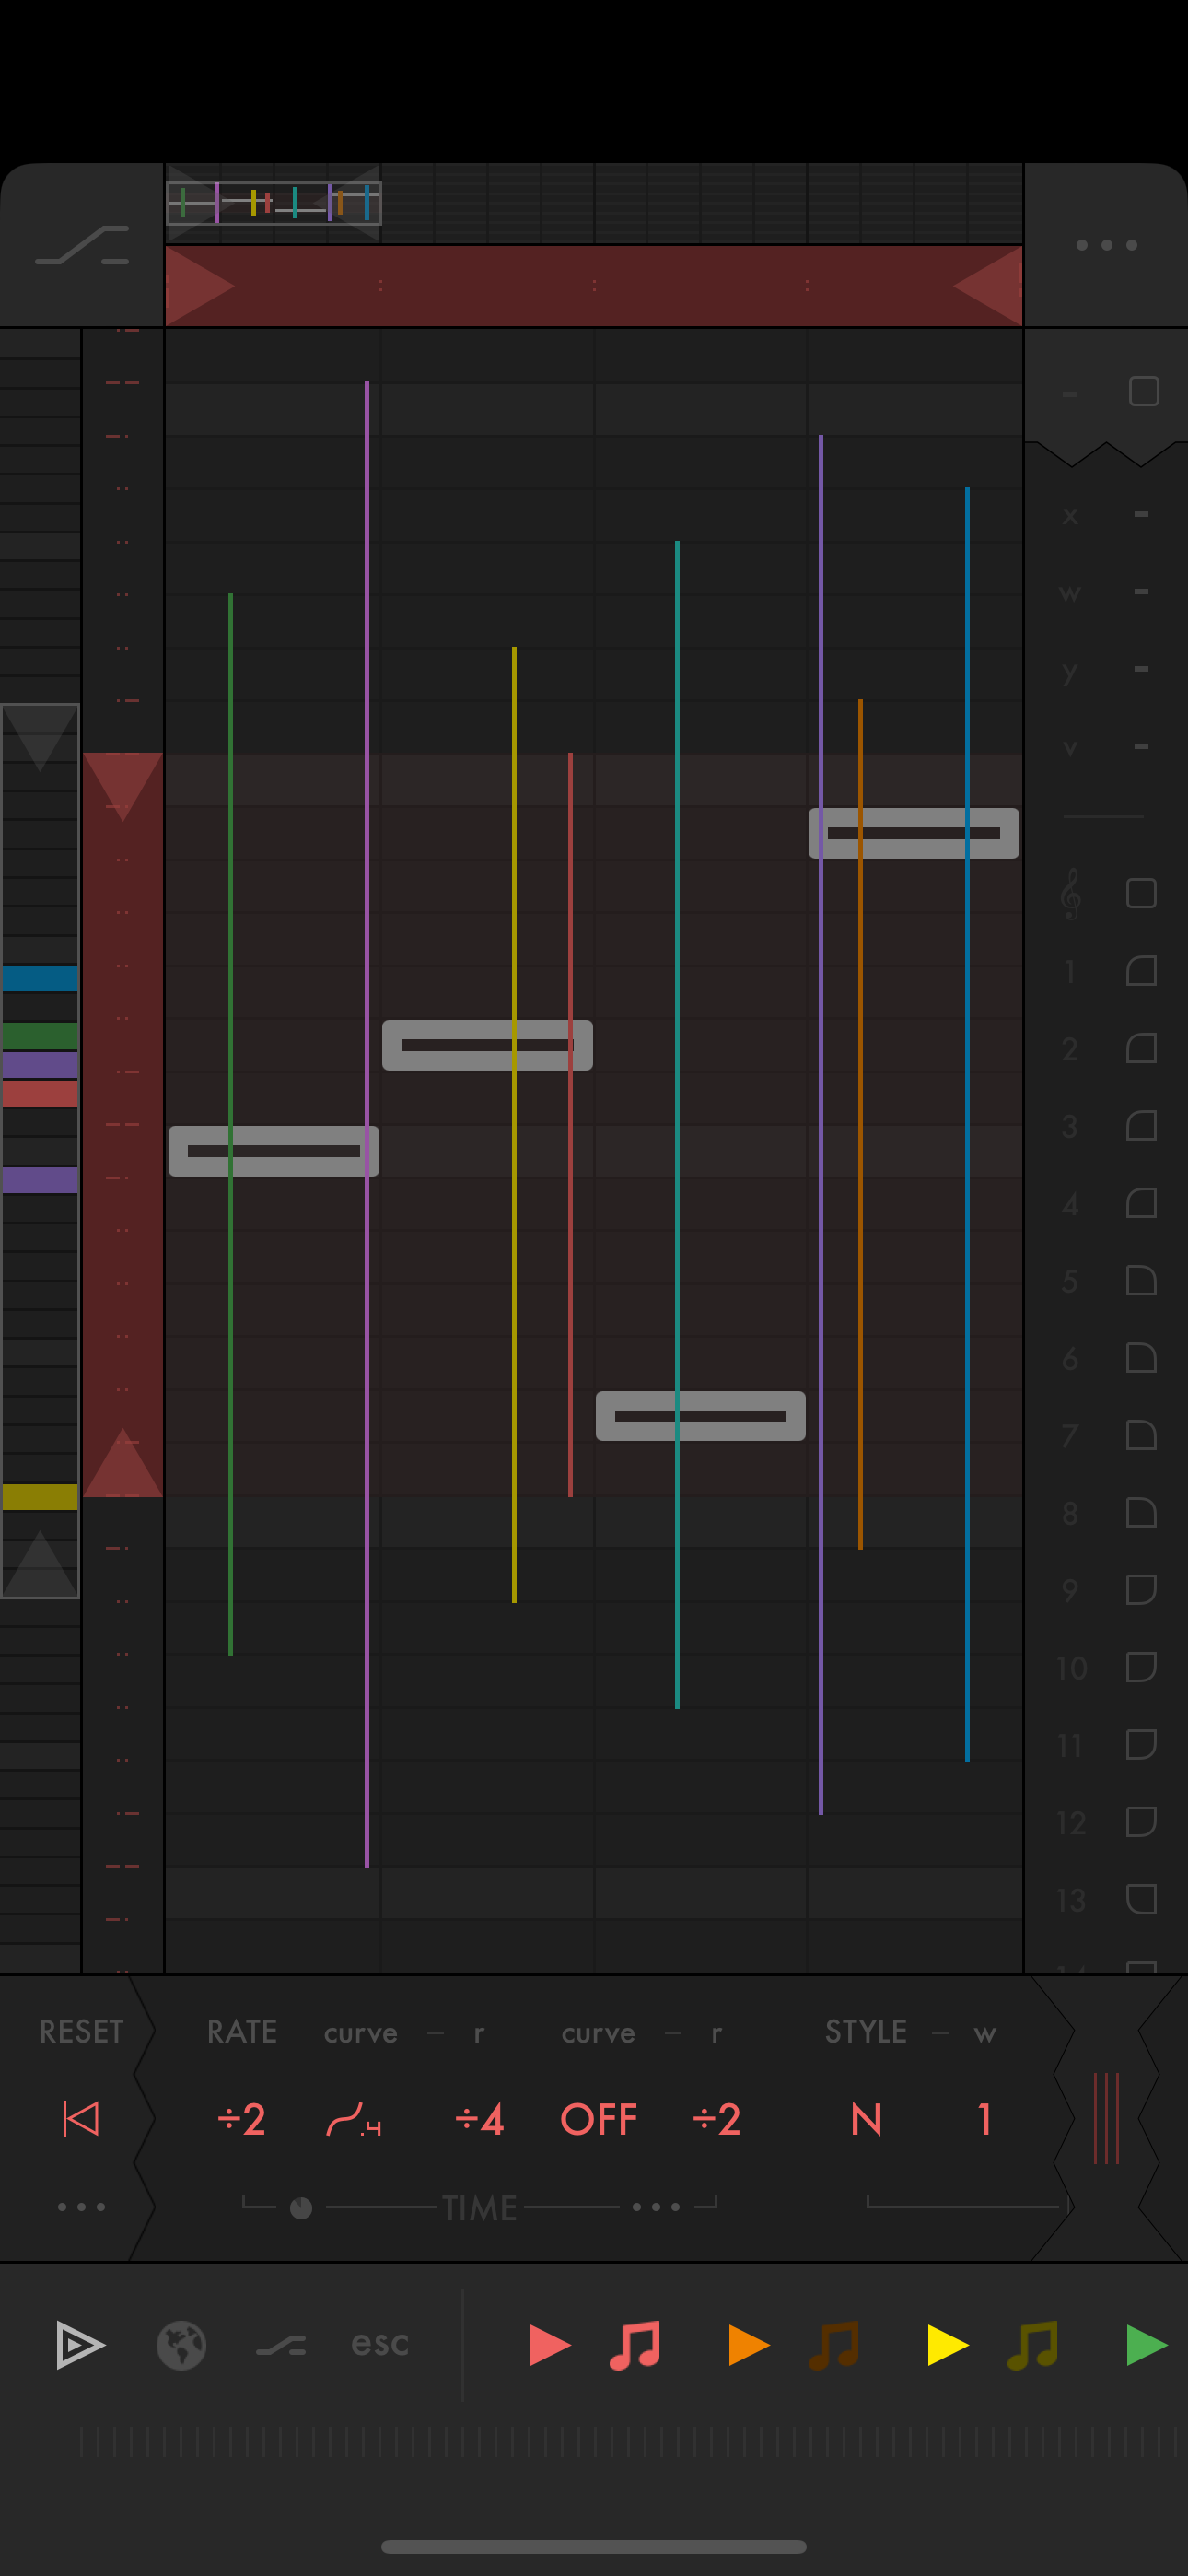Open three-dot options below RESET

pos(81,2206)
